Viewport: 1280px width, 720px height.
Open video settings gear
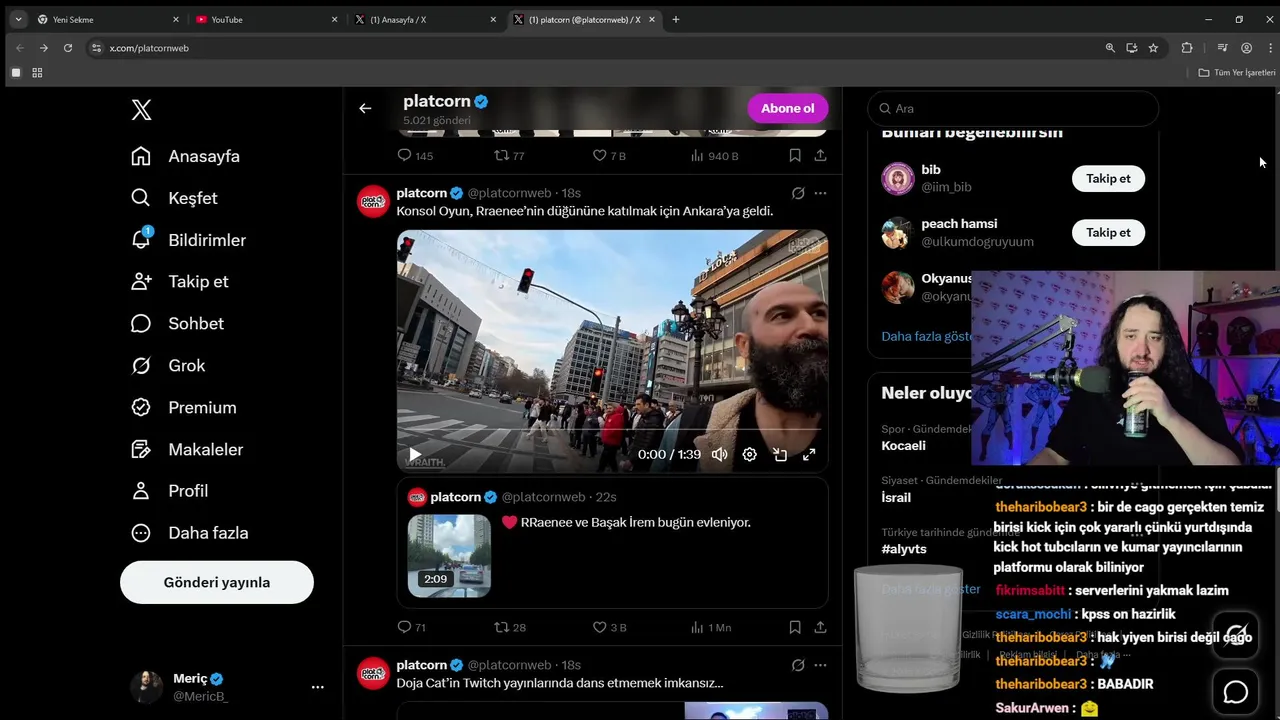point(749,454)
